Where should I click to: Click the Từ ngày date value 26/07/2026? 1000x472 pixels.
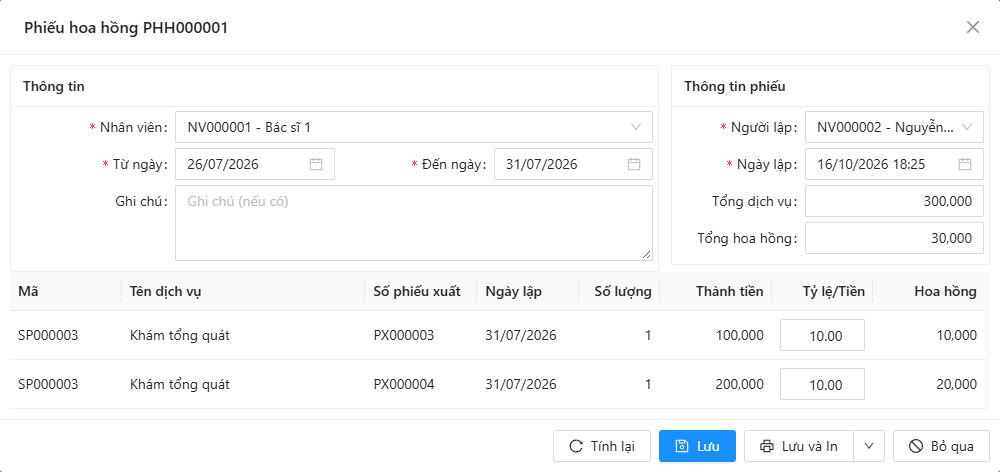click(x=223, y=165)
